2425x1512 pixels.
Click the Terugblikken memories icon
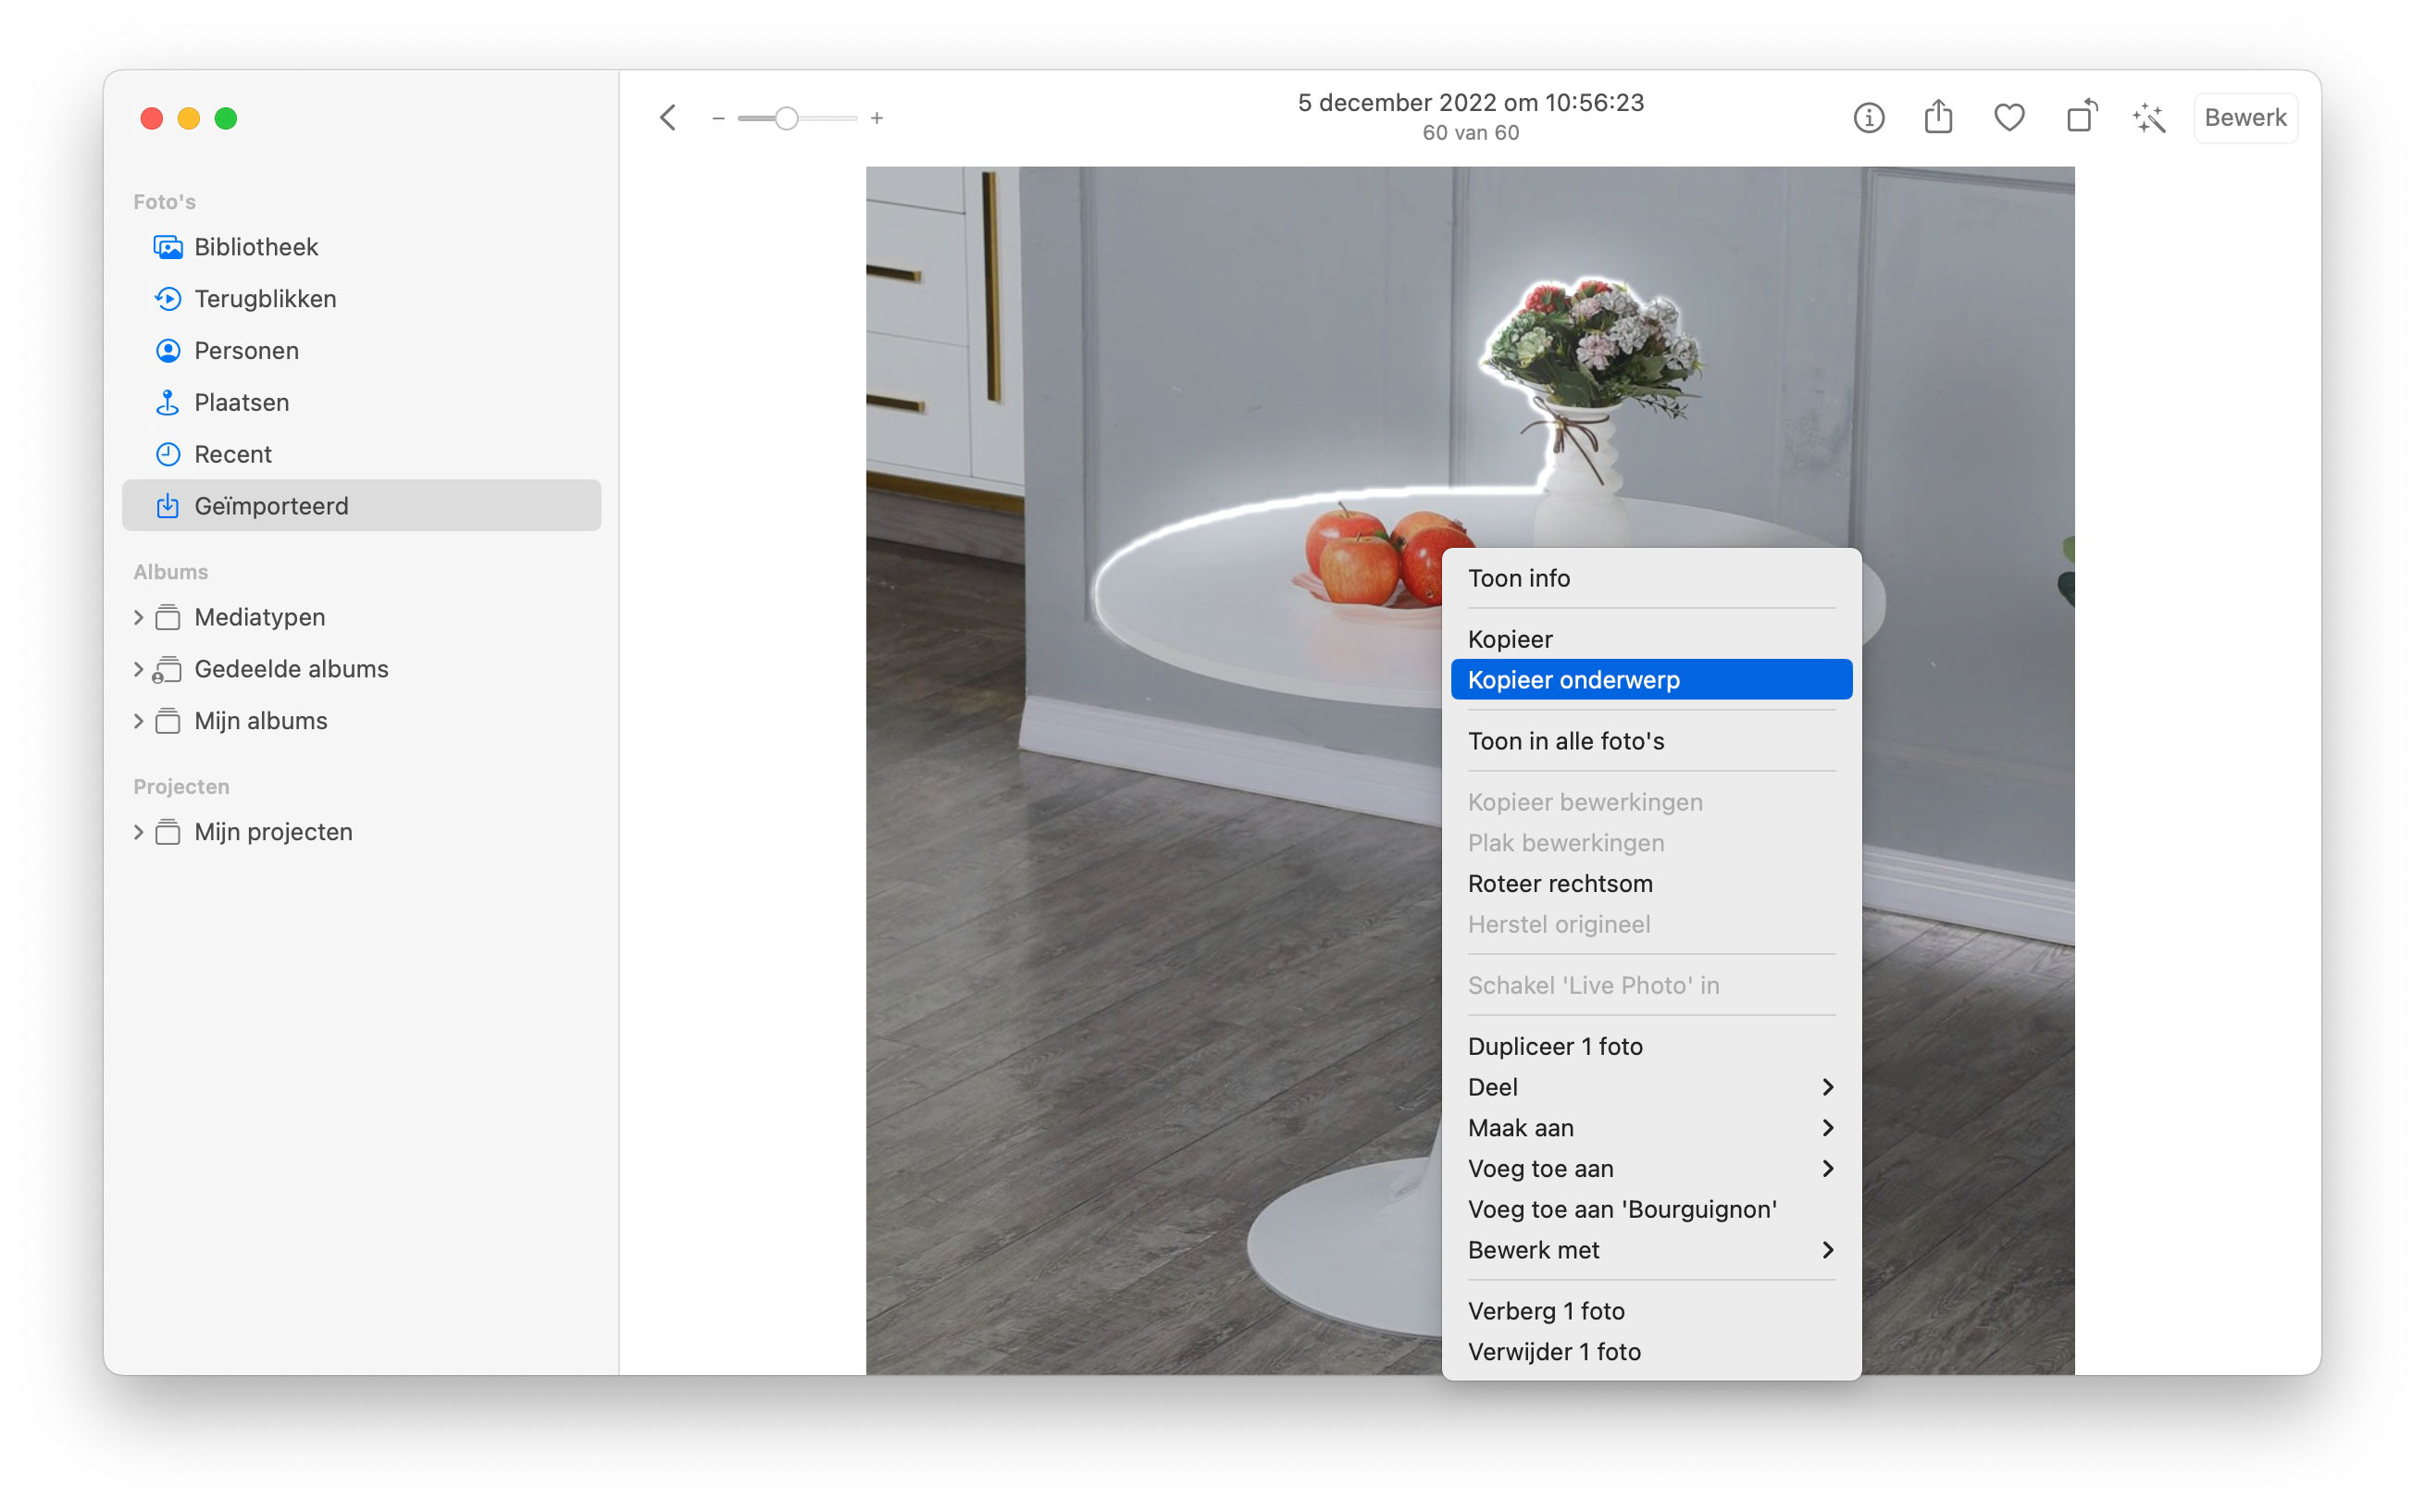click(x=168, y=299)
